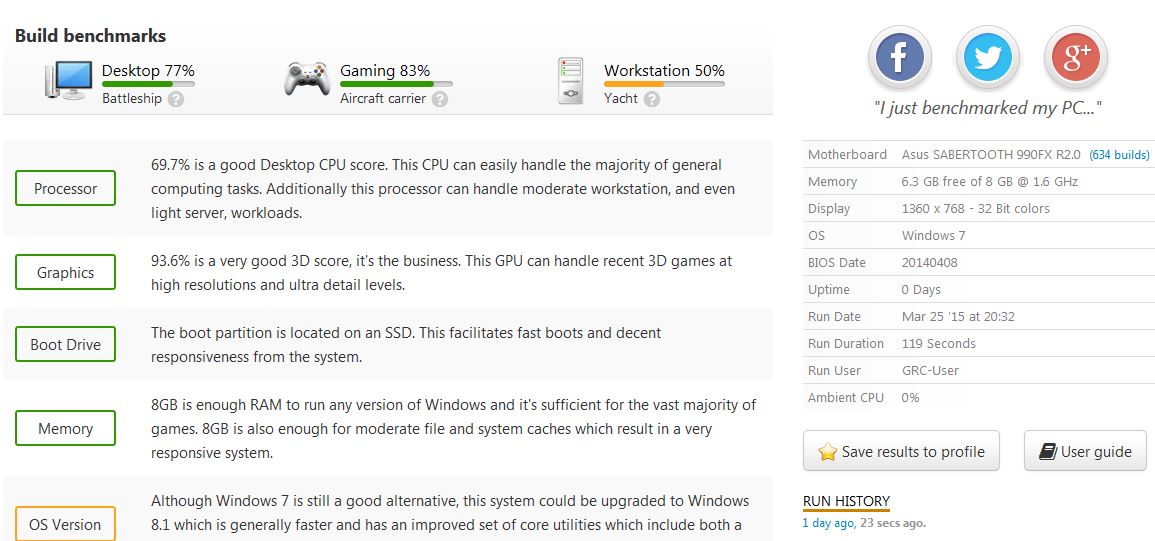The height and width of the screenshot is (541, 1155).
Task: Click the help icon beside Yacht
Action: [x=651, y=99]
